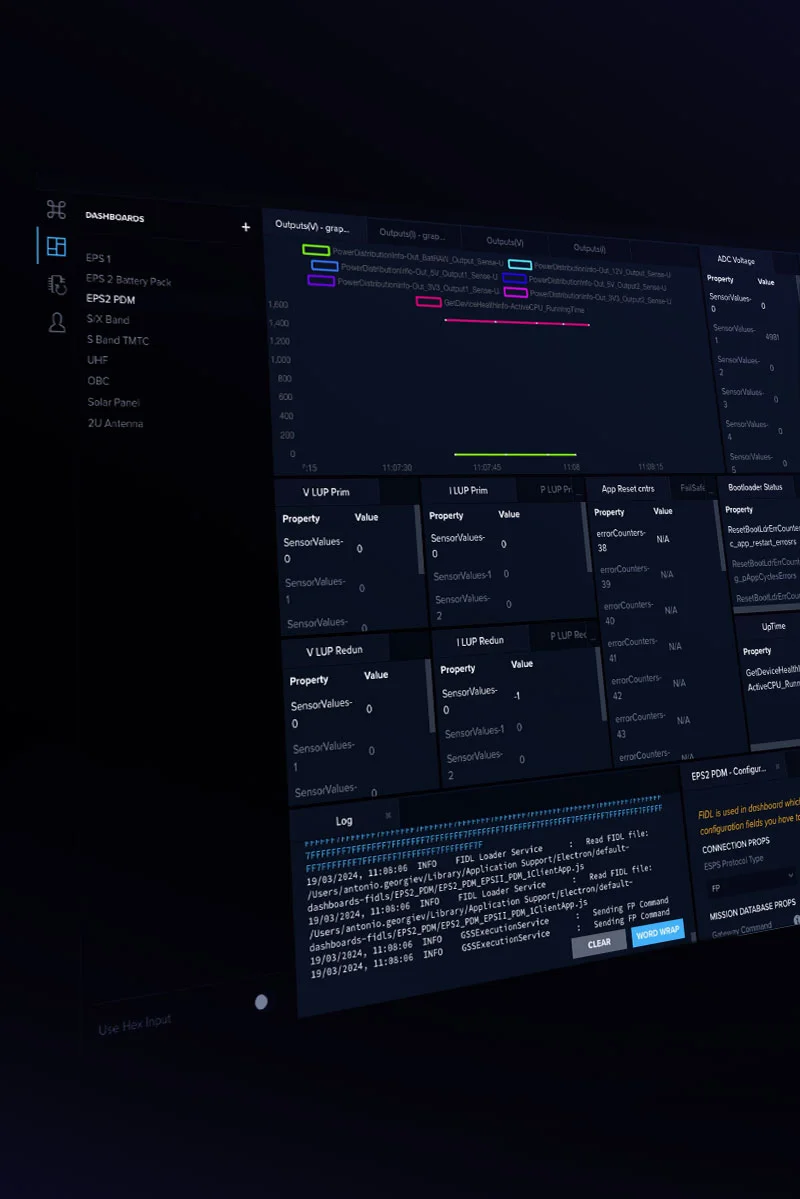Screen dimensions: 800x1199
Task: Click the V LUP Redun panel scrollbar
Action: [x=431, y=697]
